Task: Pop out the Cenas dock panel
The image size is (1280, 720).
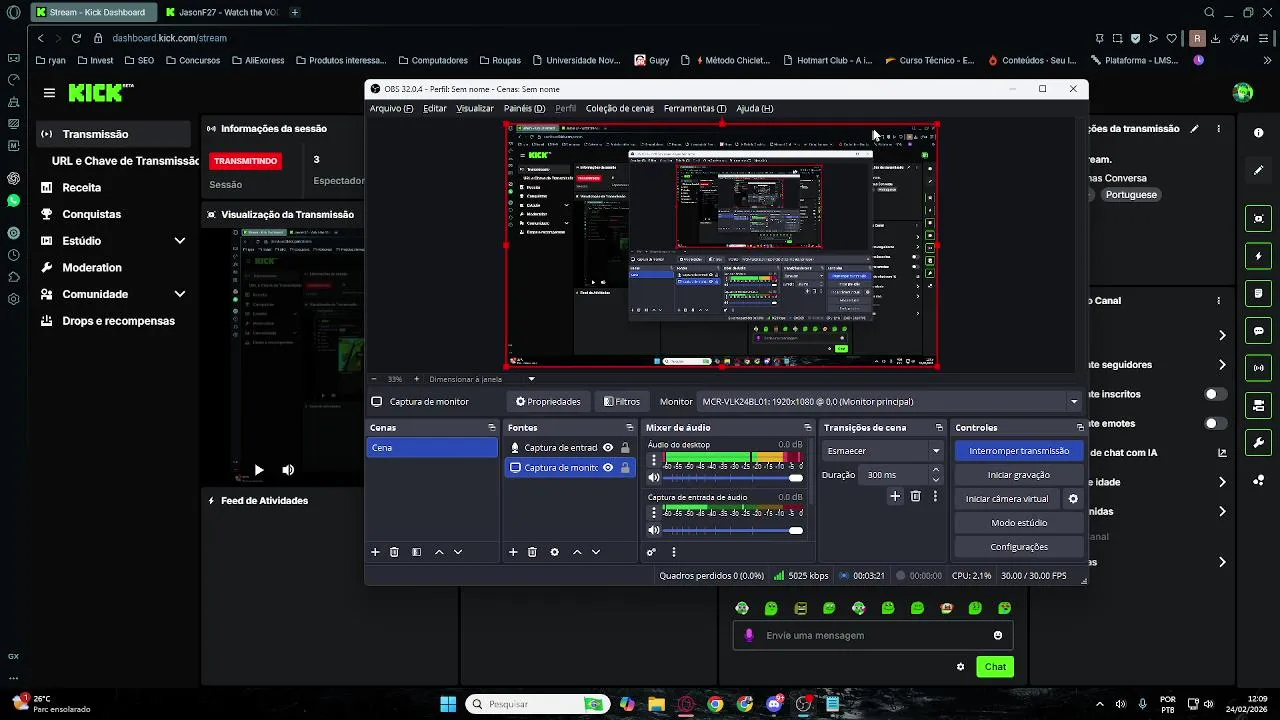Action: click(491, 428)
